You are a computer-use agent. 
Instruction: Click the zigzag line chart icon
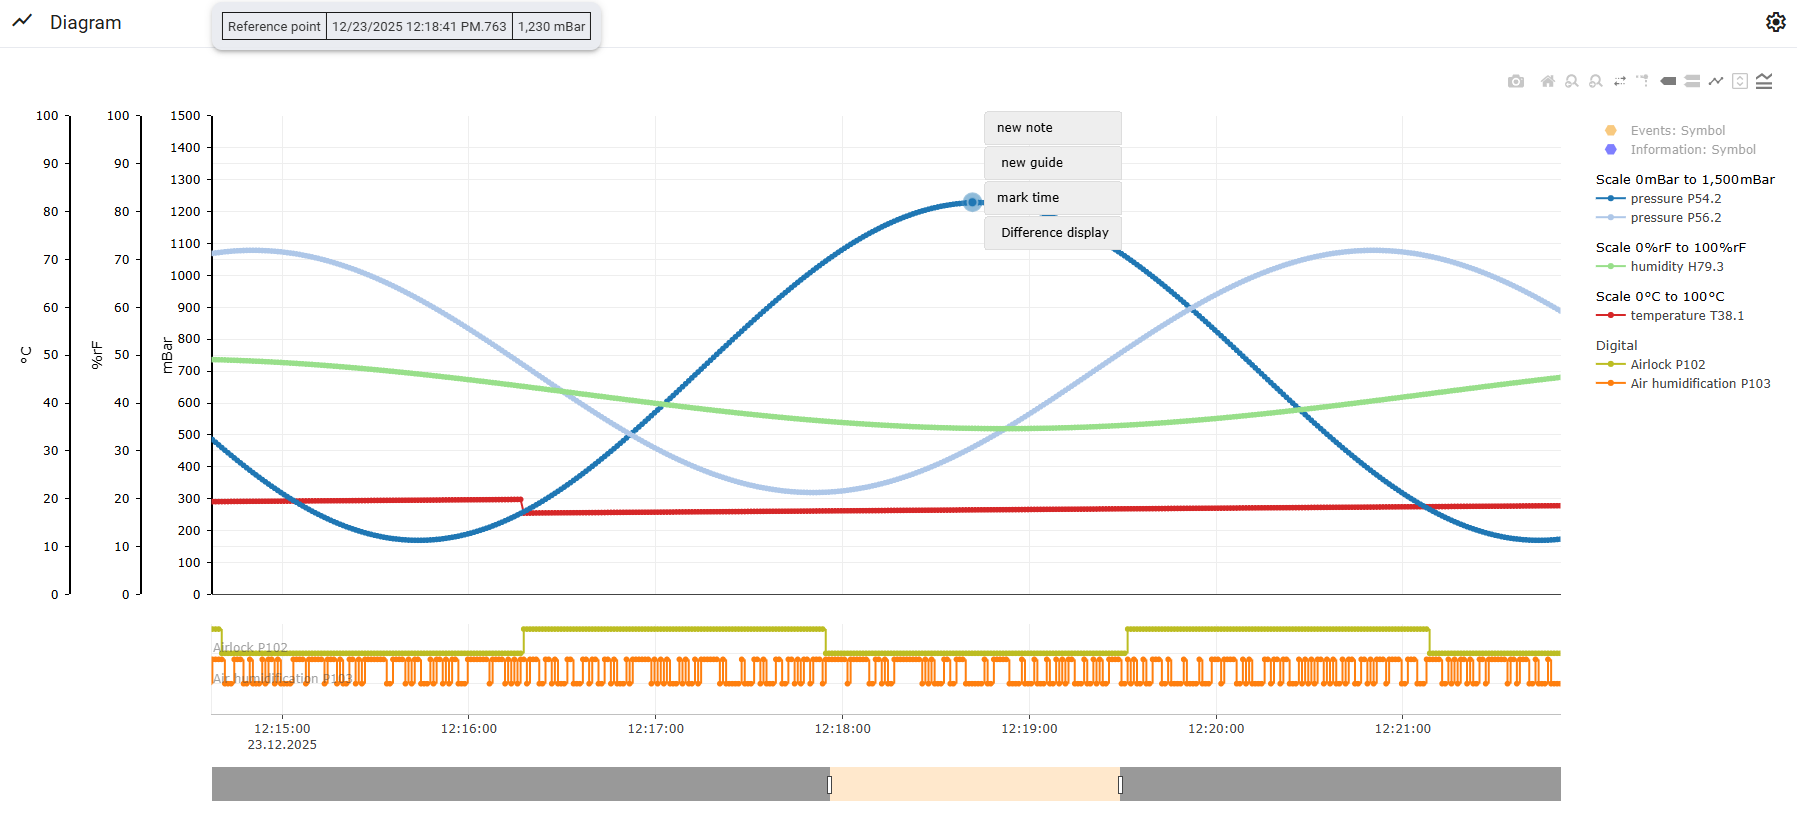tap(1716, 81)
